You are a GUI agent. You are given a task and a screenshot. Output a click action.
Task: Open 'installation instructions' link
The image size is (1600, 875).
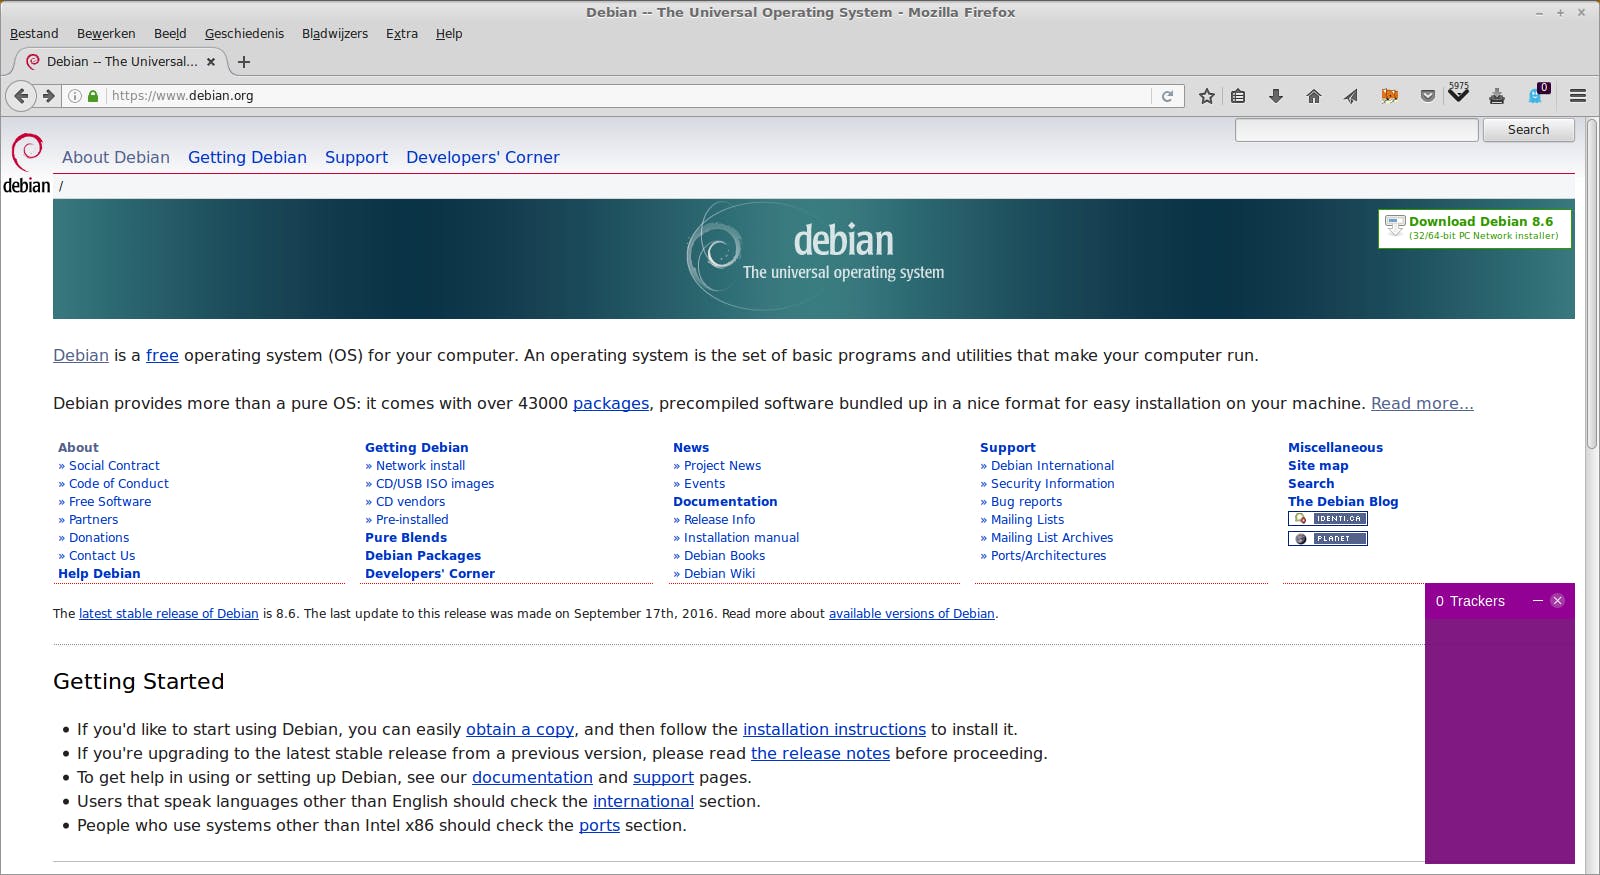click(834, 729)
